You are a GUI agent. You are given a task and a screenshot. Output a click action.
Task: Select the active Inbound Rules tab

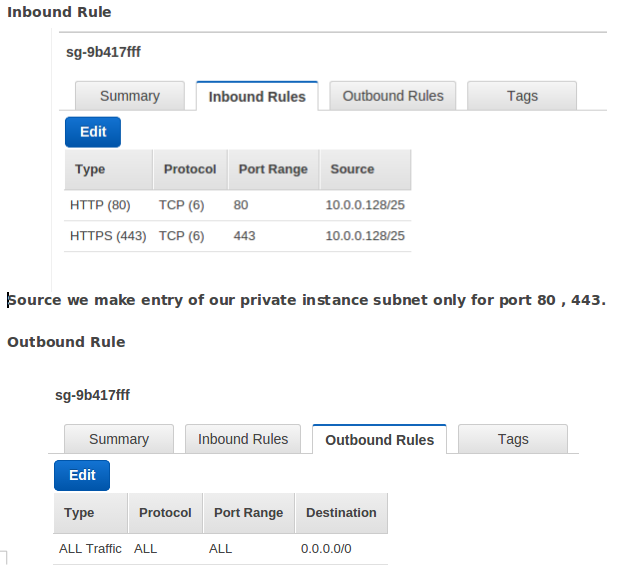(257, 96)
